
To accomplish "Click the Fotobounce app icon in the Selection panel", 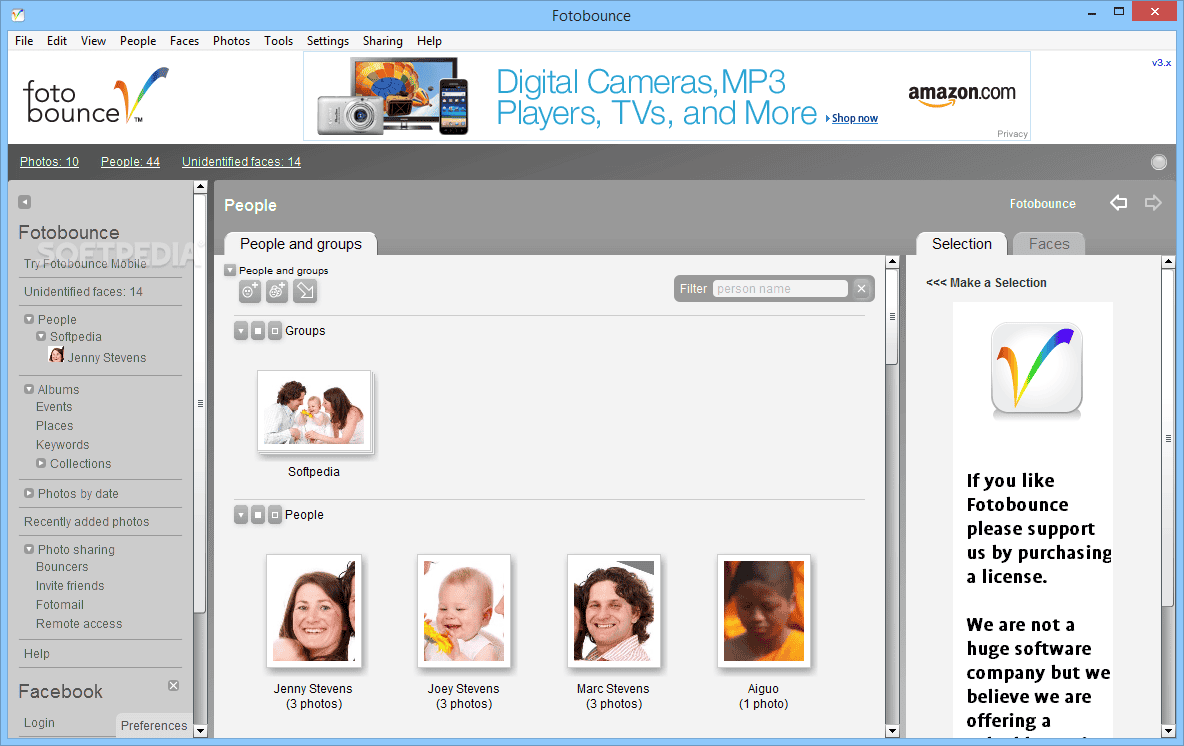I will click(x=1037, y=368).
